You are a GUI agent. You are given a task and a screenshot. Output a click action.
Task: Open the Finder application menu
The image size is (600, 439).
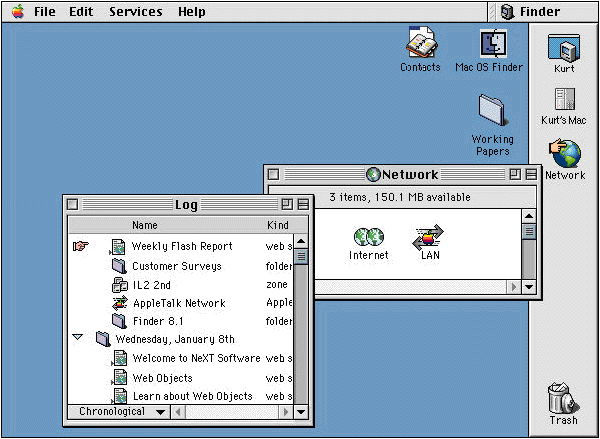pos(530,12)
